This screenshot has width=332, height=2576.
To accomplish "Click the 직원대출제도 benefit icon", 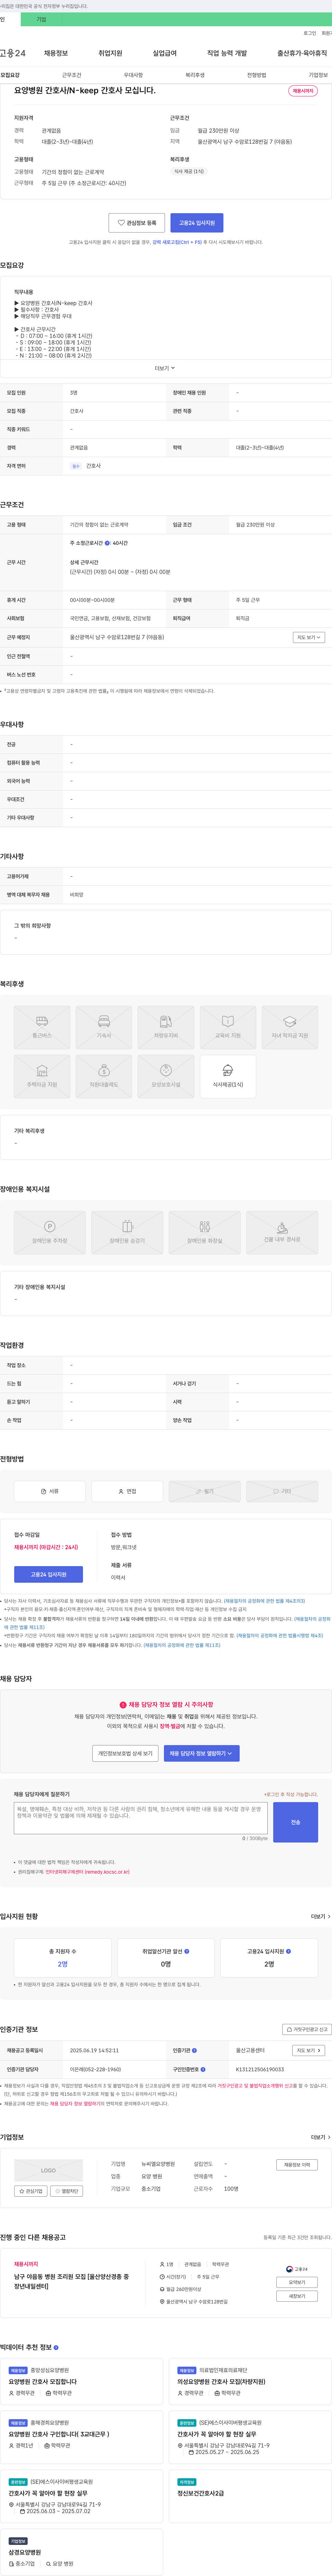I will pos(104,1076).
